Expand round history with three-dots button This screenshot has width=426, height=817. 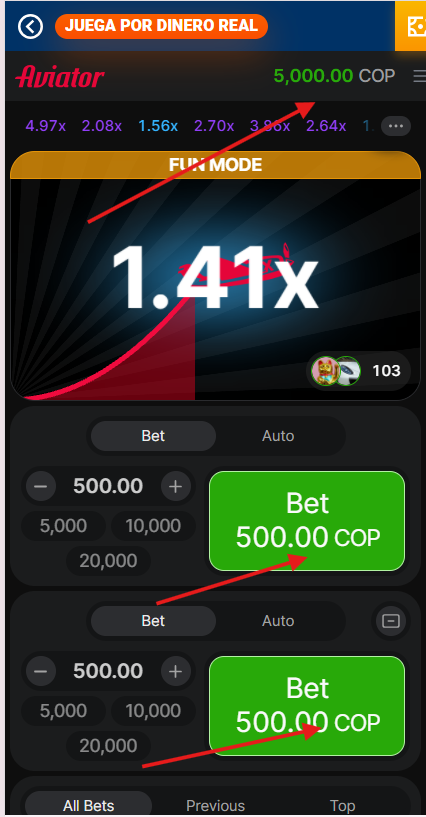click(396, 126)
